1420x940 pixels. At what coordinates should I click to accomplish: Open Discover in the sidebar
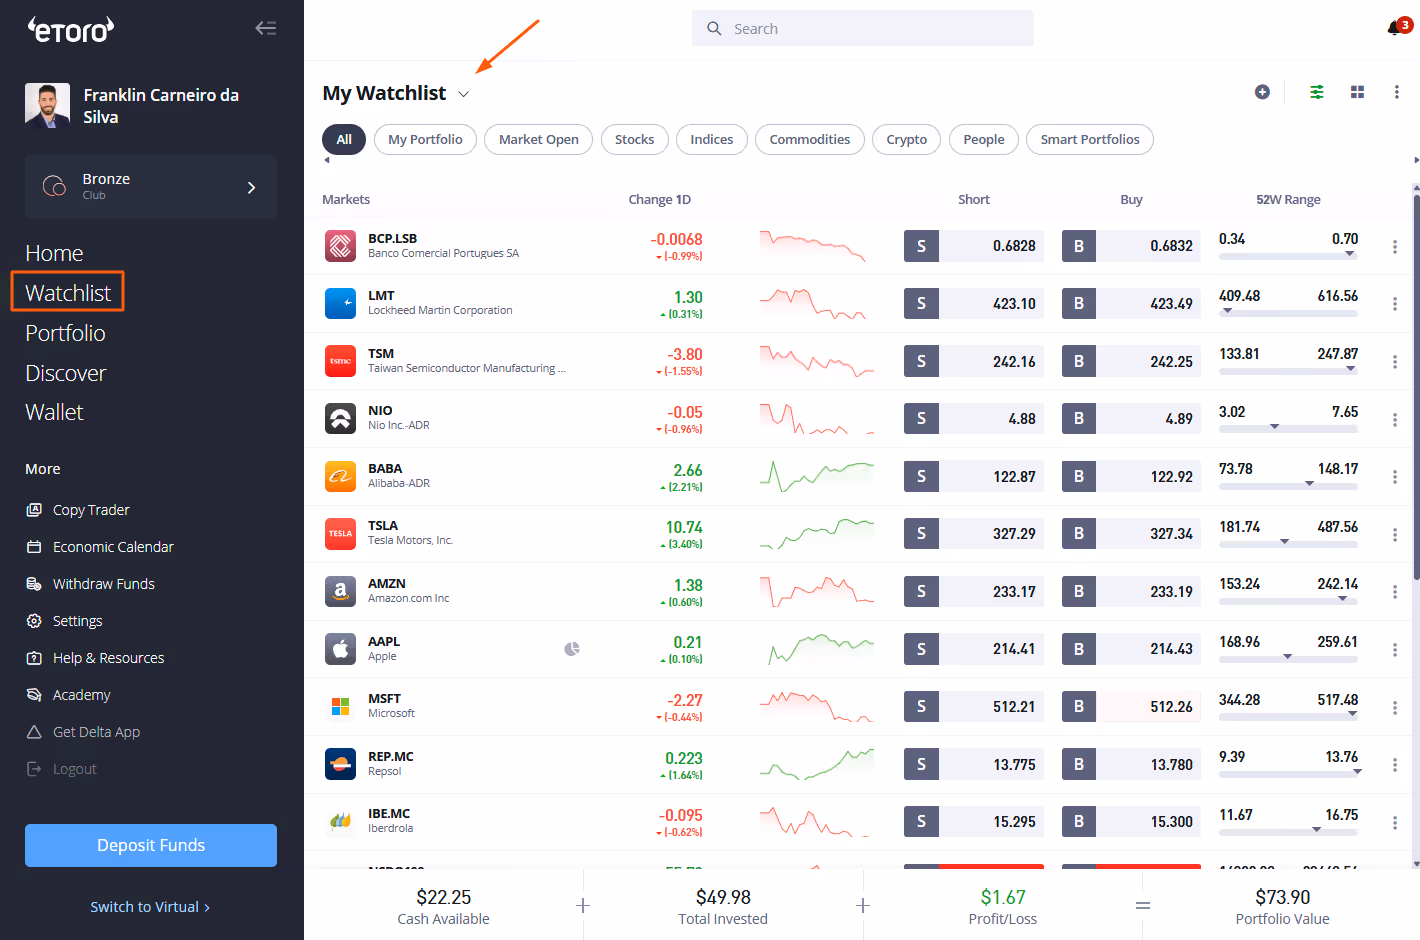click(65, 373)
